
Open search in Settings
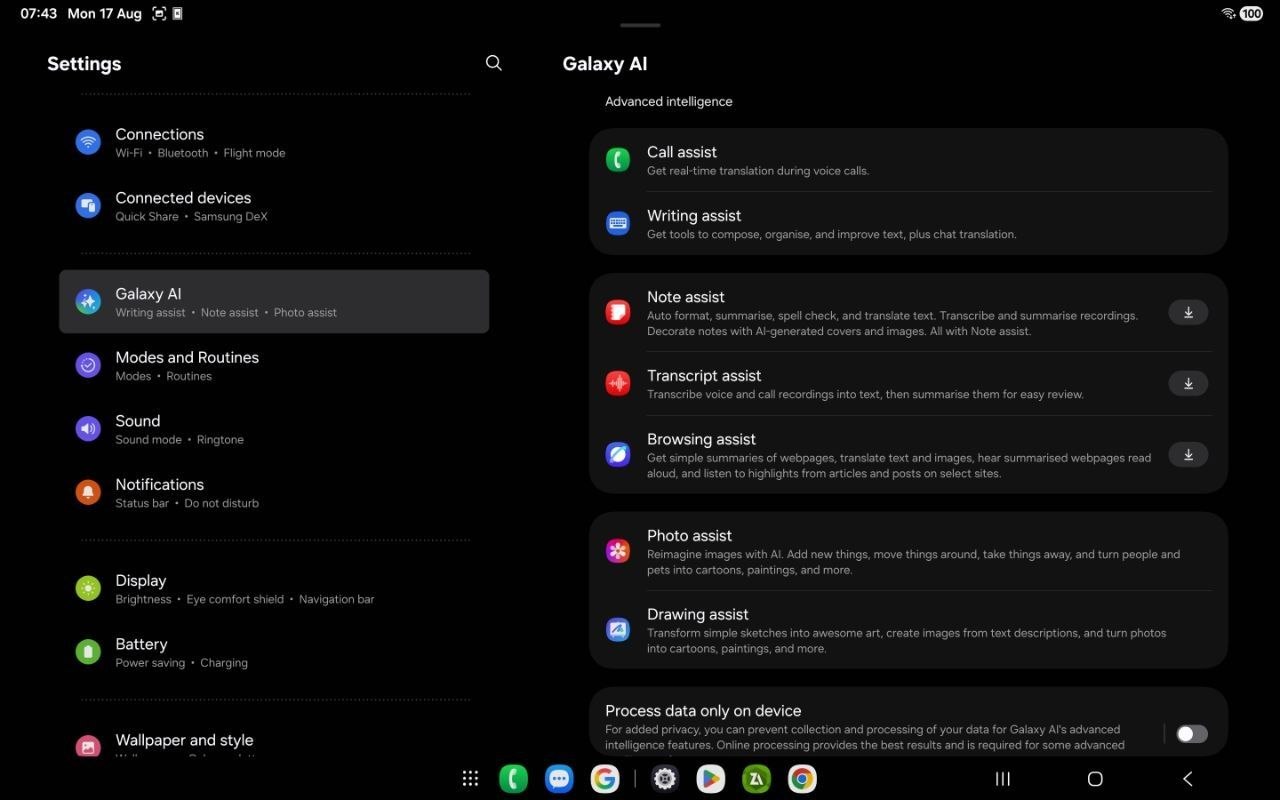pos(493,63)
